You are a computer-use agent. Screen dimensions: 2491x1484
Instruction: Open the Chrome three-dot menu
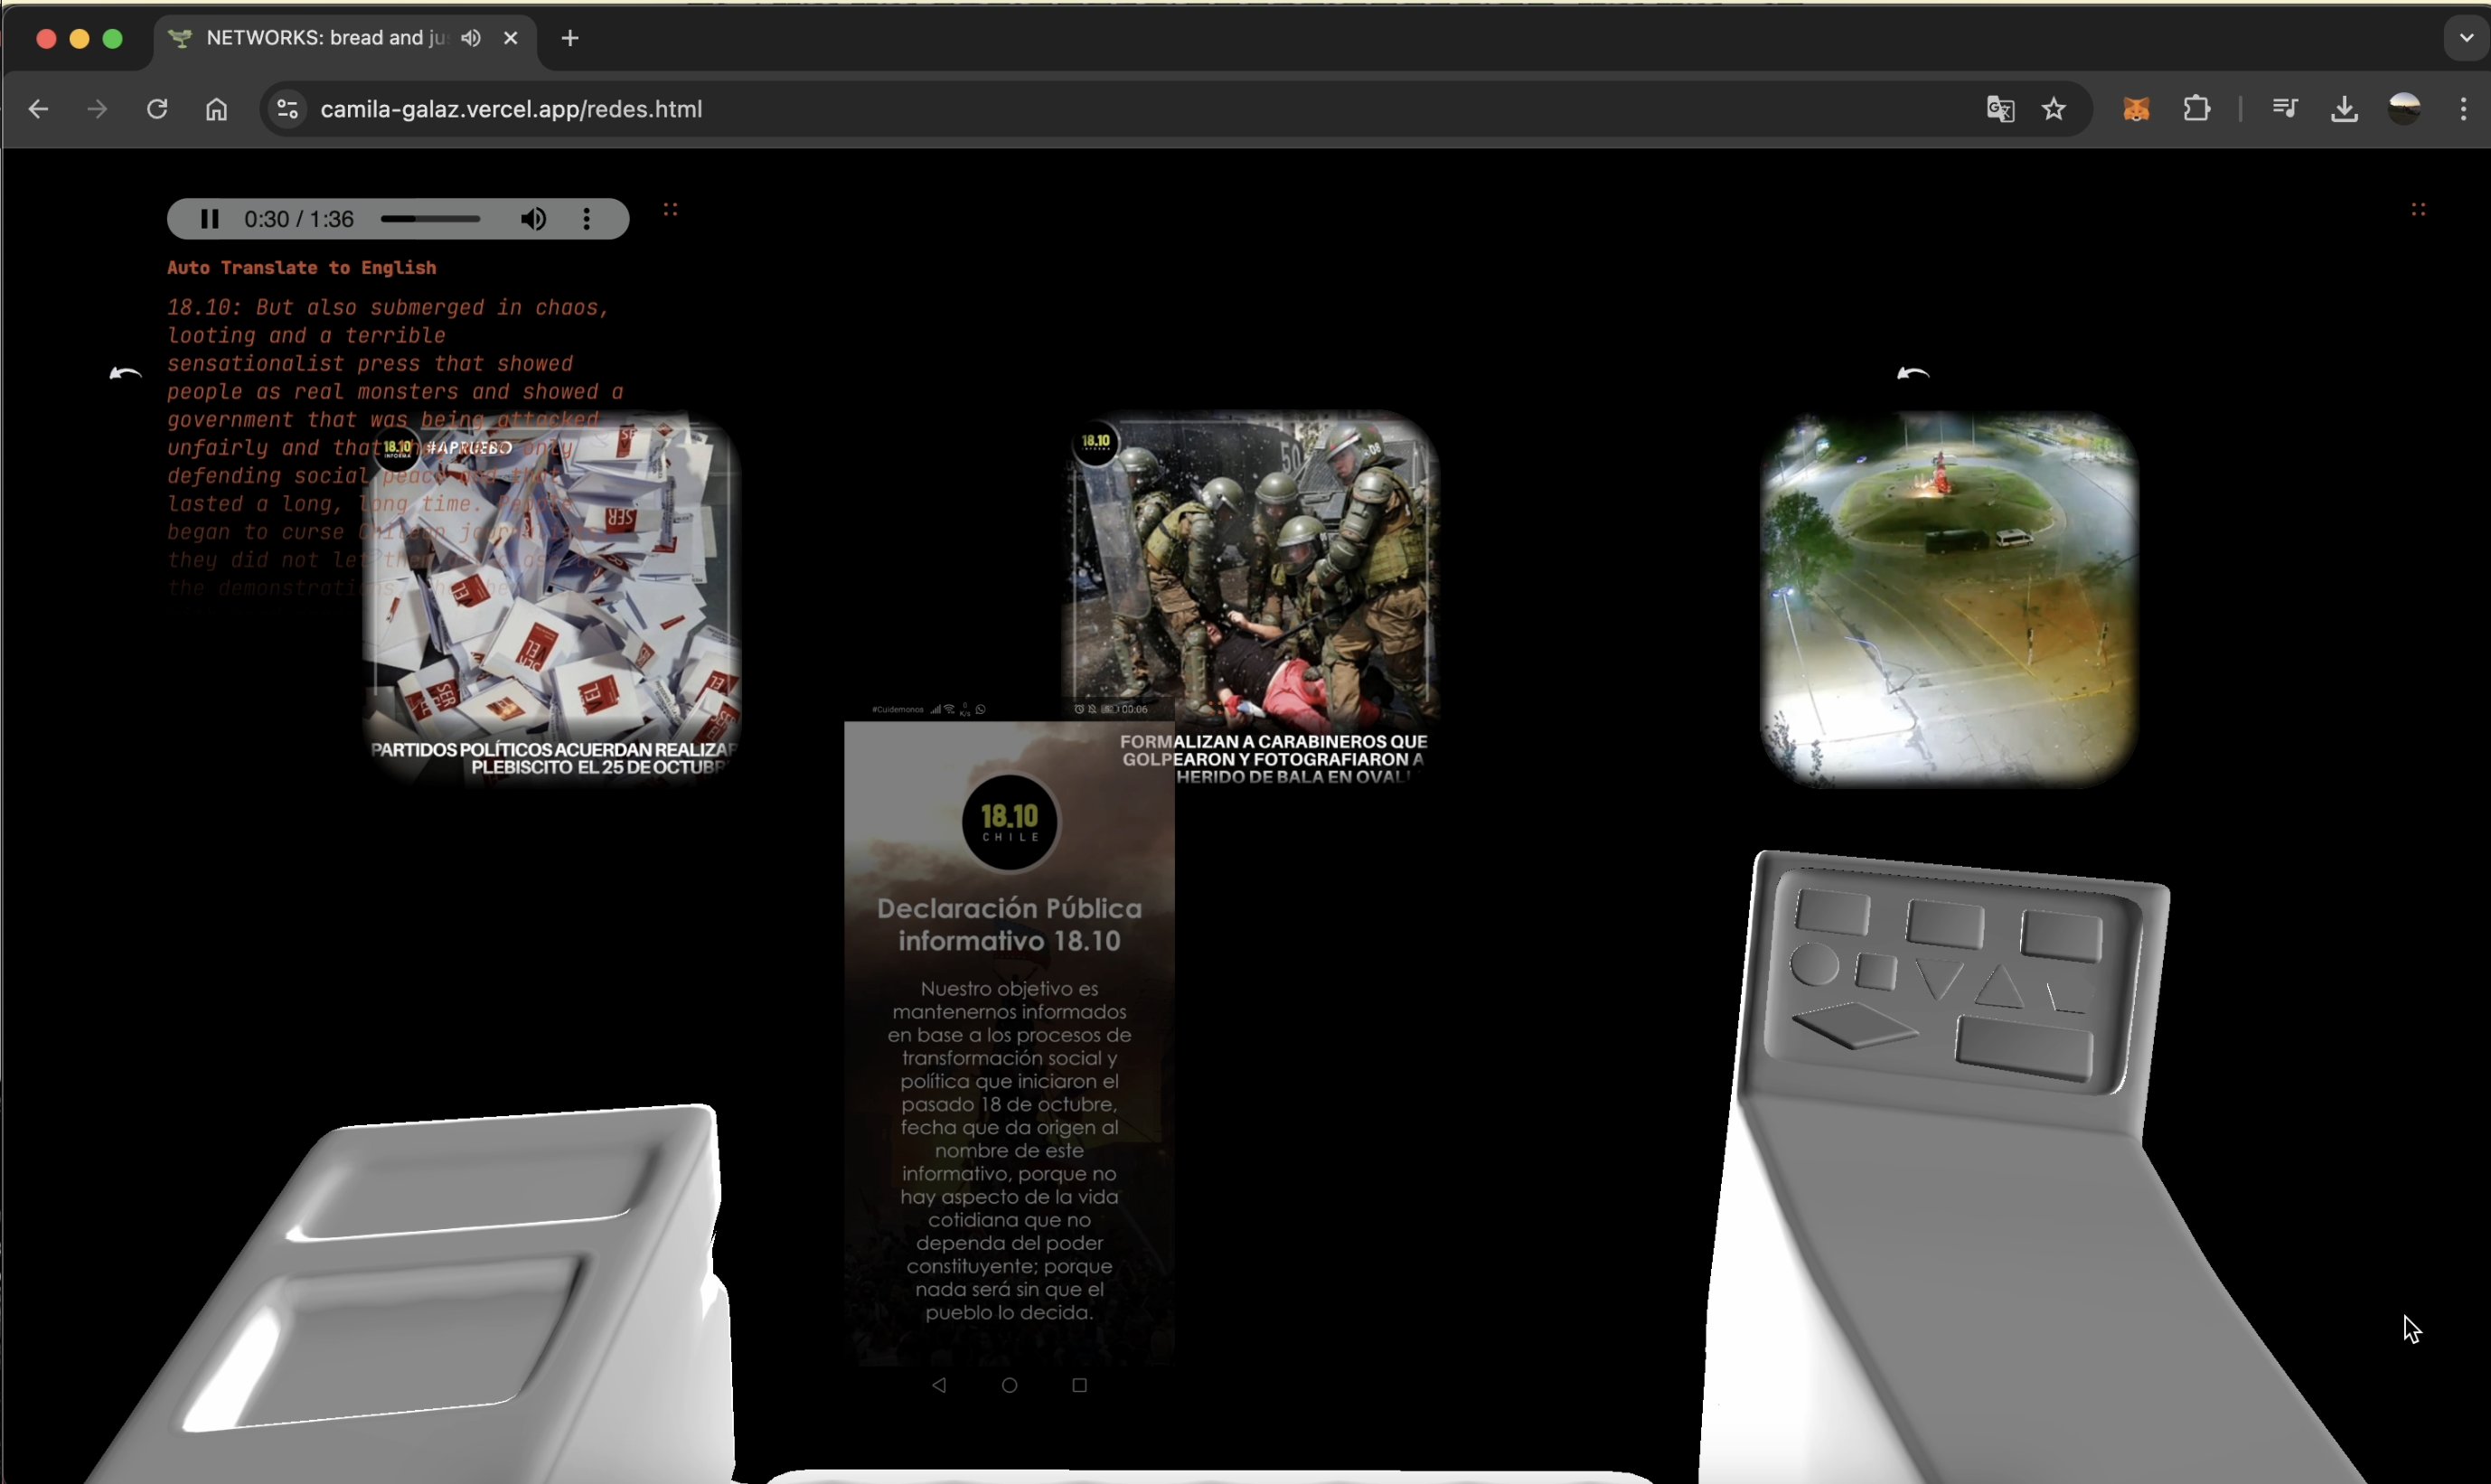coord(2463,109)
